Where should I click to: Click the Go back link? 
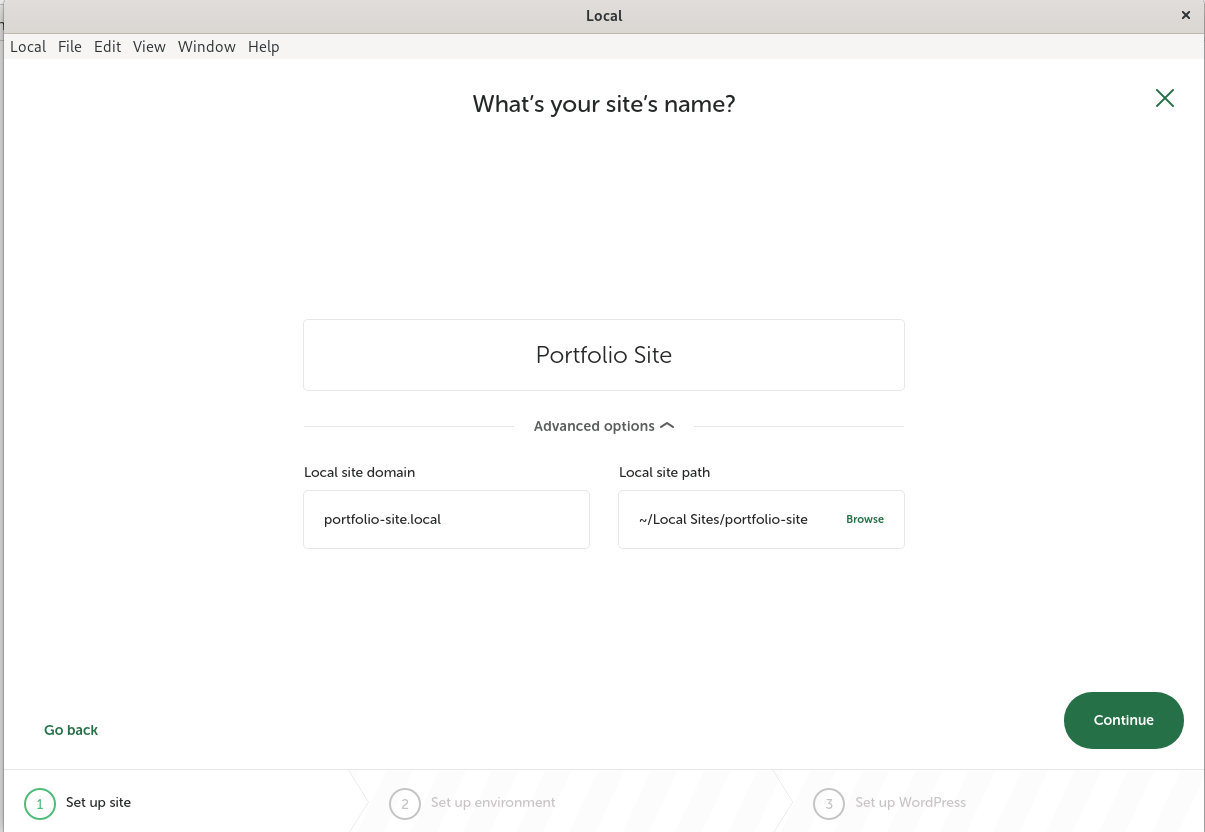pyautogui.click(x=71, y=730)
